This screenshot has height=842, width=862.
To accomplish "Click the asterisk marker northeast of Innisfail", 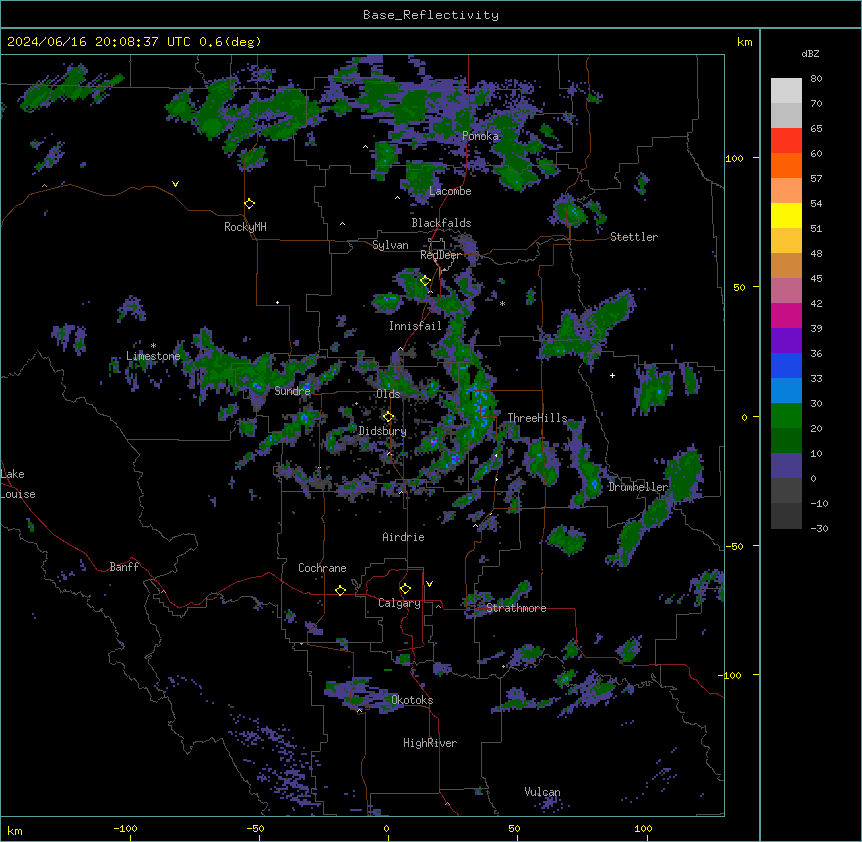I will [502, 303].
